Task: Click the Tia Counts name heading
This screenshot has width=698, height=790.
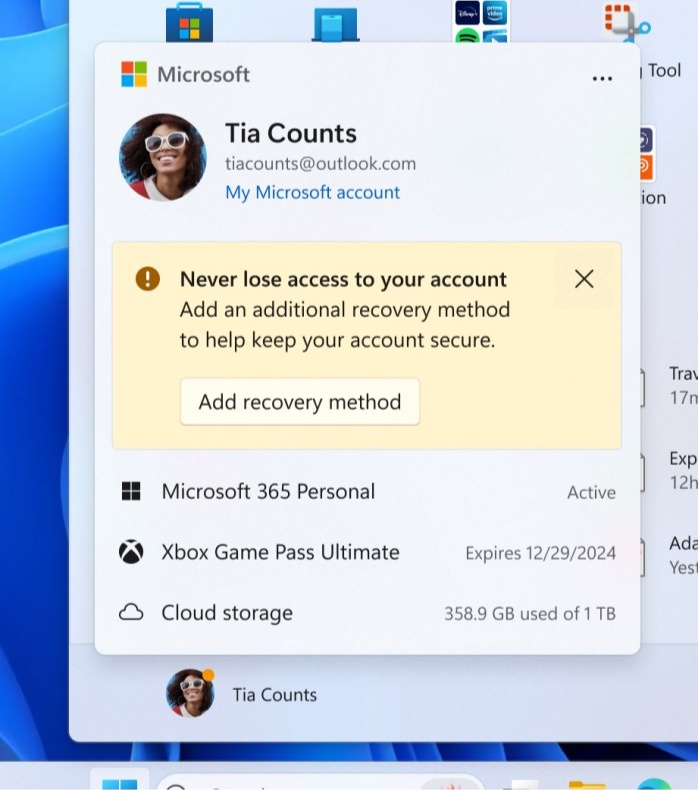Action: pyautogui.click(x=291, y=134)
